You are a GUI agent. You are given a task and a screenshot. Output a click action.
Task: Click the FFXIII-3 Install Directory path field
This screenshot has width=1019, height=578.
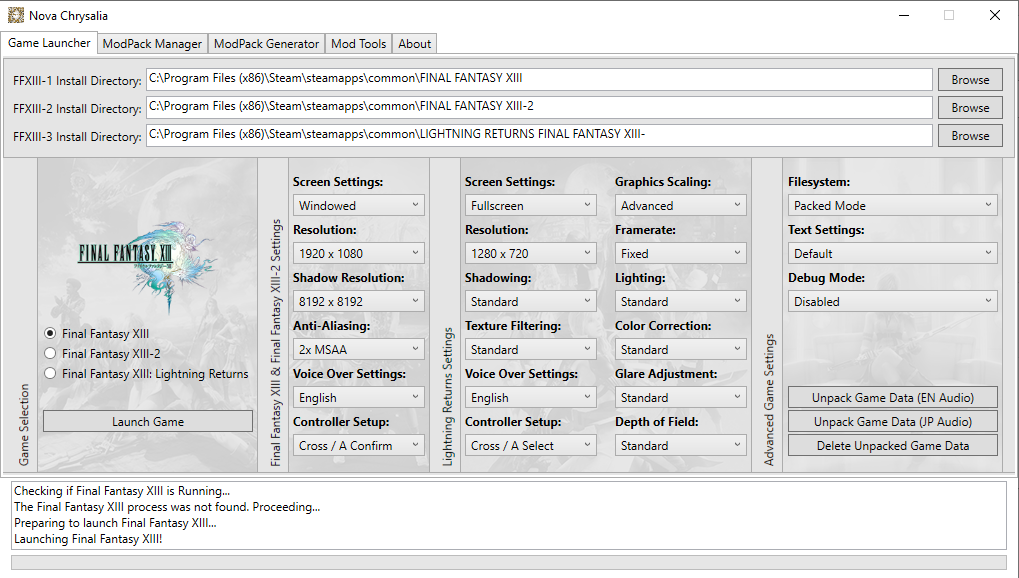point(539,135)
